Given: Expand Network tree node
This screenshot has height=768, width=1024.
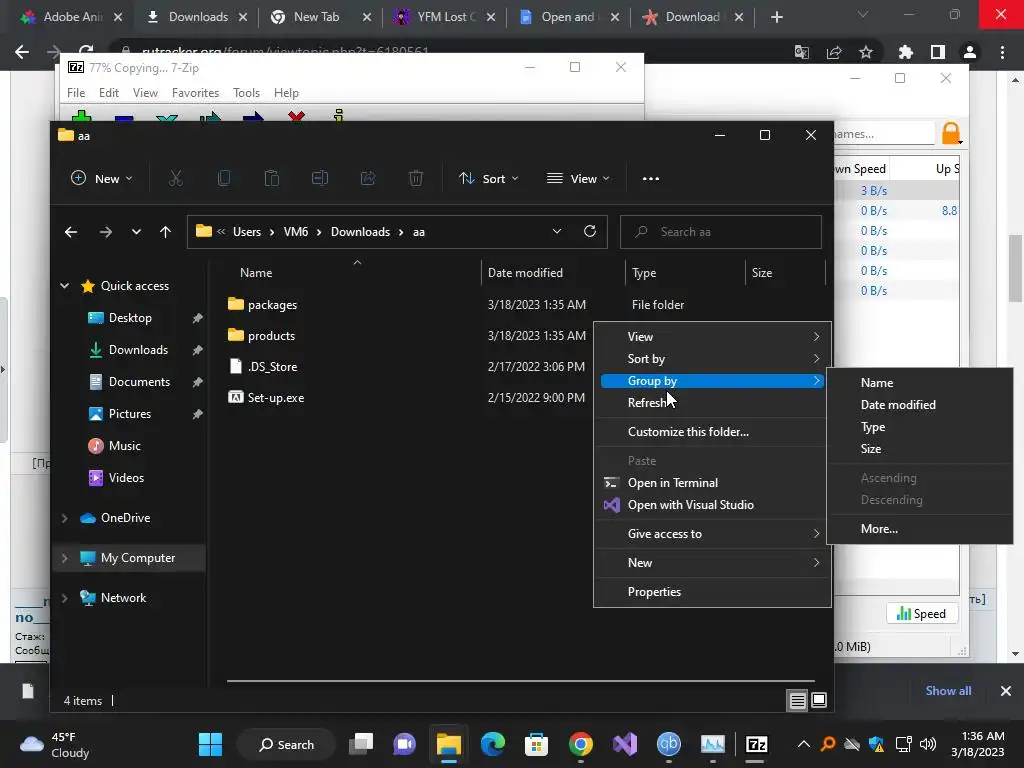Looking at the screenshot, I should (65, 598).
